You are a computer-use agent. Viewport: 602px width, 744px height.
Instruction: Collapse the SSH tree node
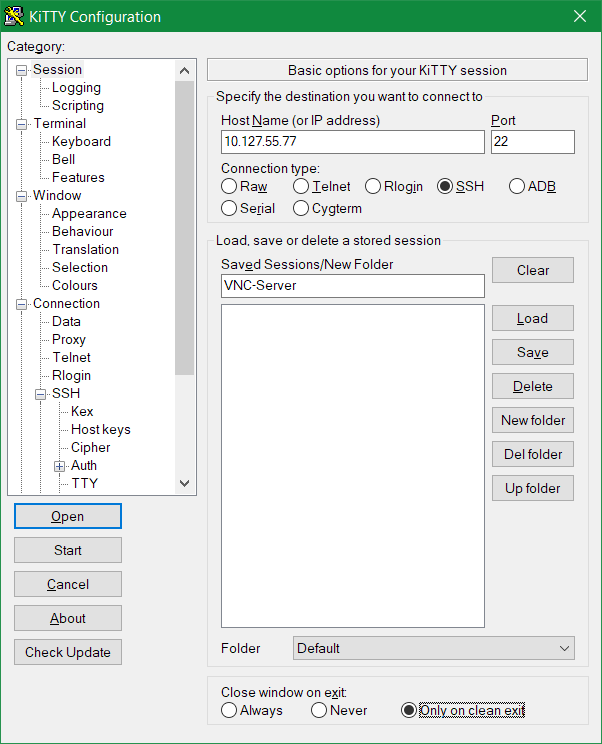click(x=41, y=394)
